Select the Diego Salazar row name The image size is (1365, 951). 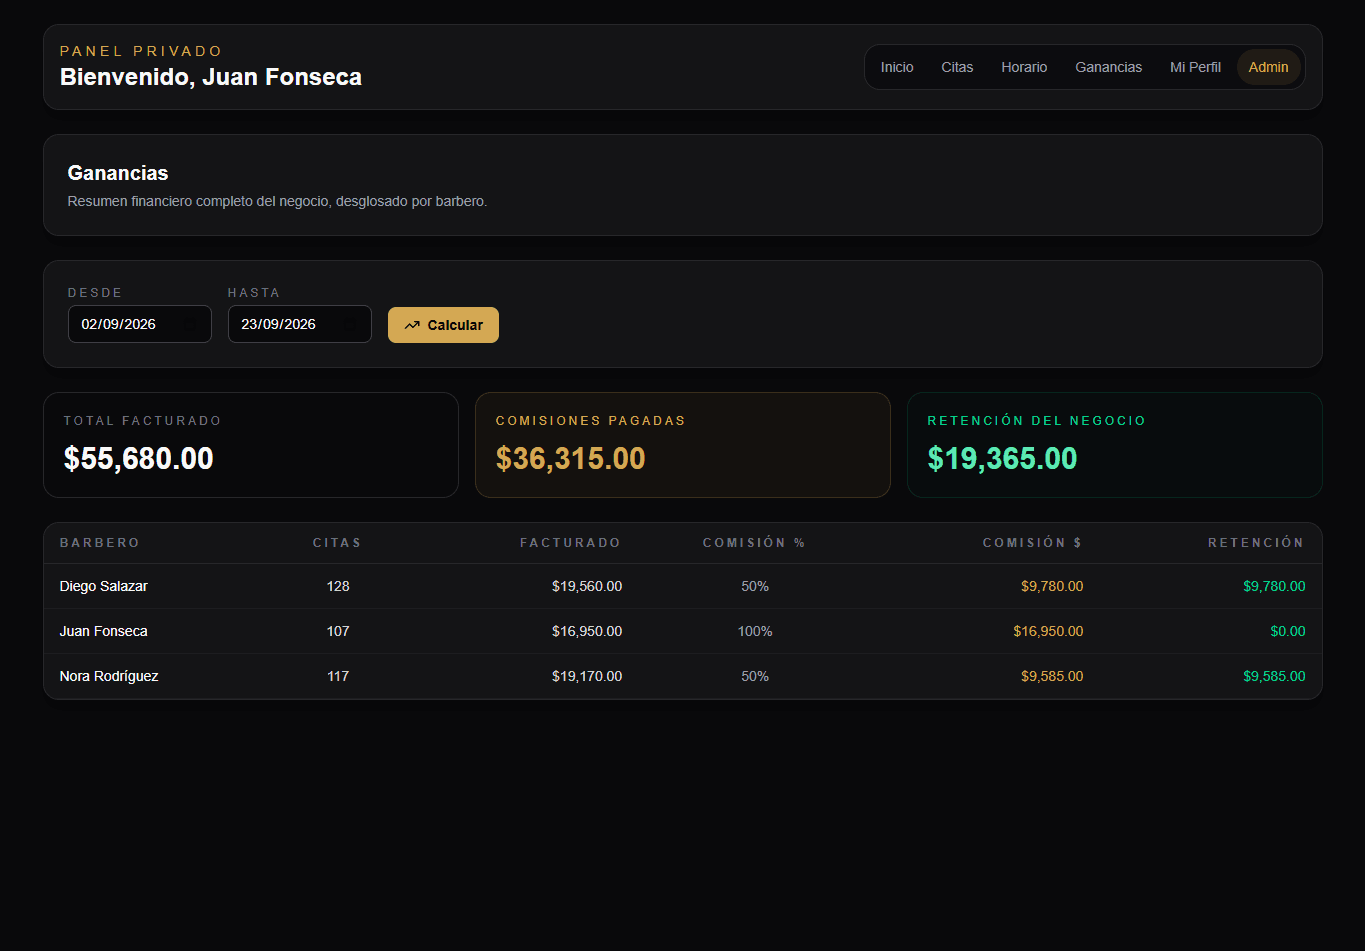coord(104,586)
